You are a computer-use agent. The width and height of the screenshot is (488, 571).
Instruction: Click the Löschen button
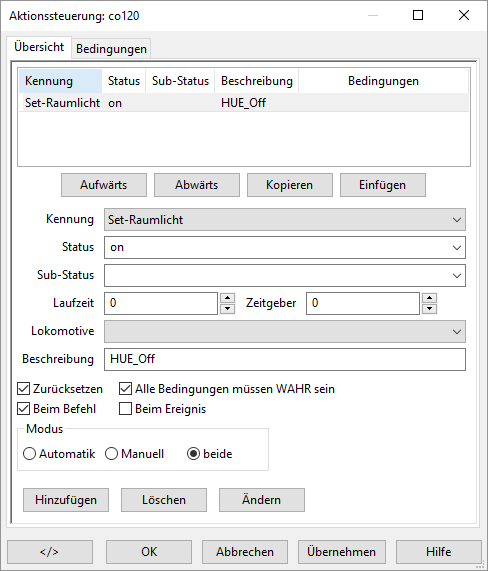[164, 500]
